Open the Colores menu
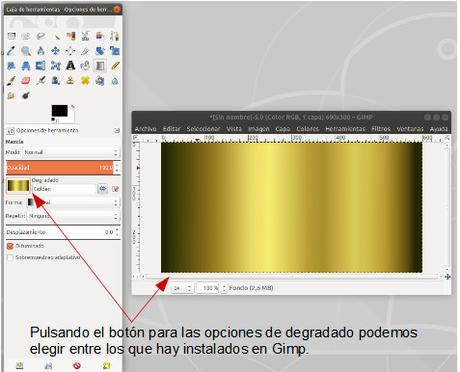This screenshot has height=372, width=460. pyautogui.click(x=308, y=129)
